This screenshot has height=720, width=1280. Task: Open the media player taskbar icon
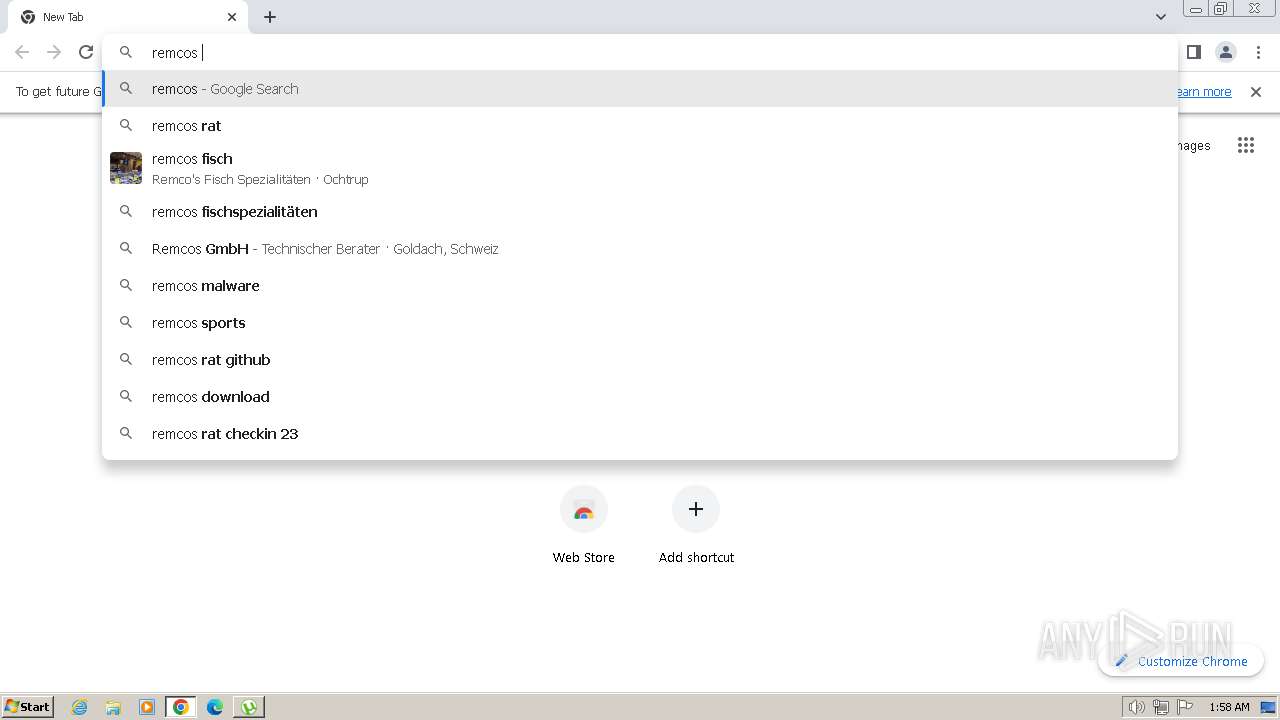point(147,707)
